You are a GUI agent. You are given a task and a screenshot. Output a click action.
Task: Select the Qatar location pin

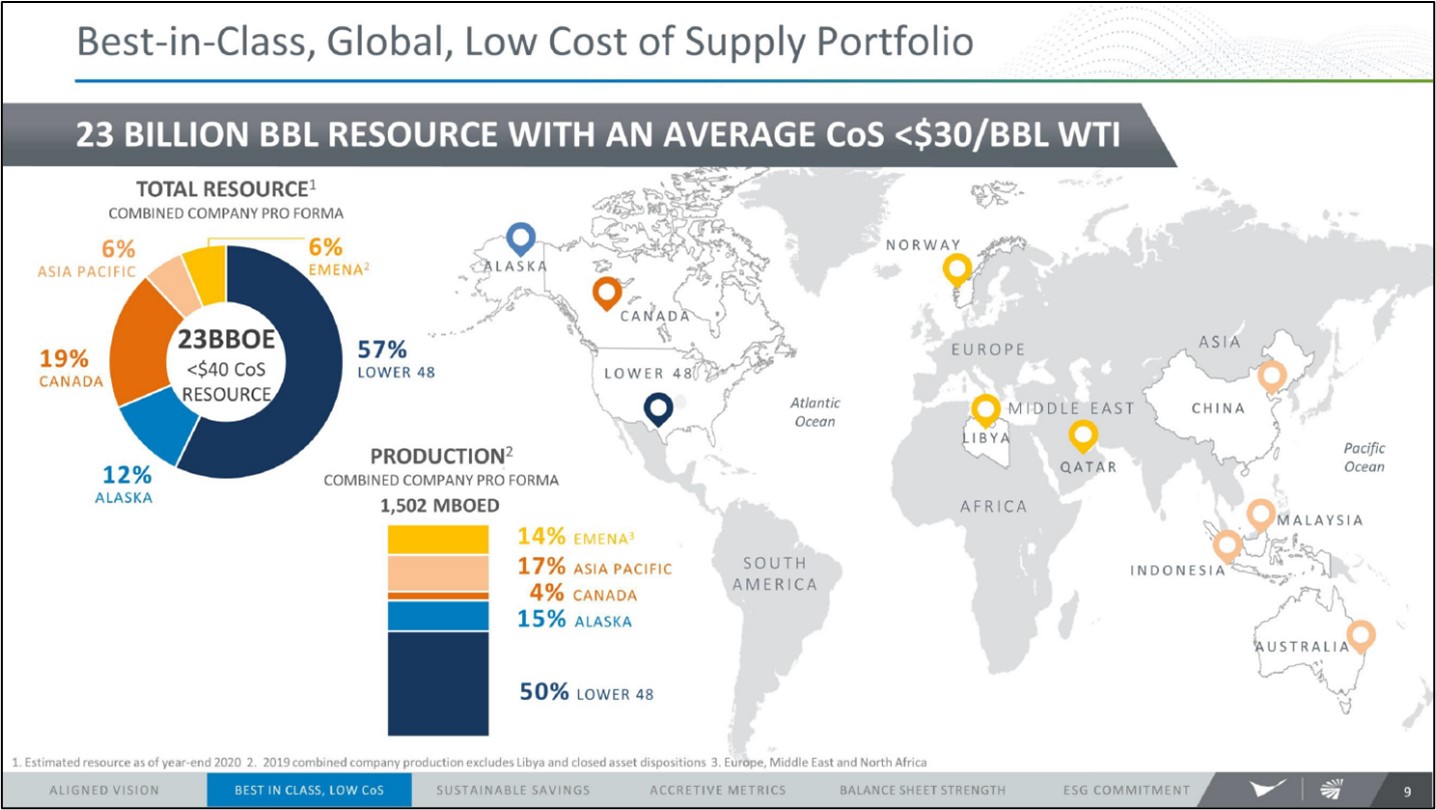pos(1082,435)
